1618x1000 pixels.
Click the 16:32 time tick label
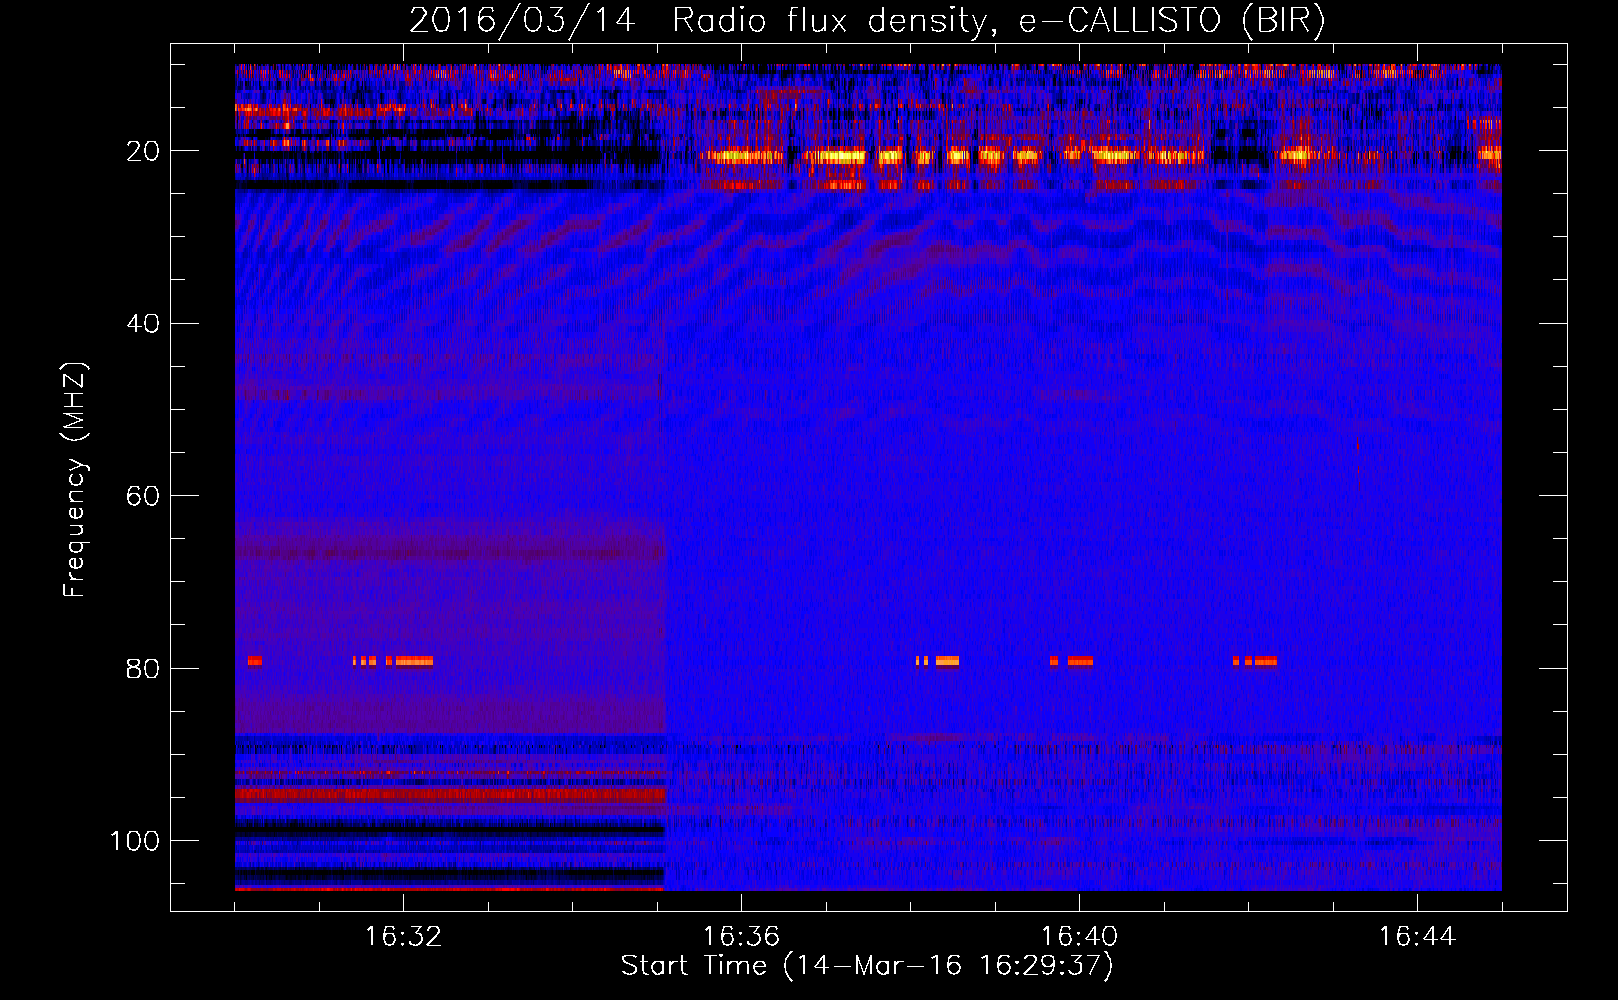(x=403, y=937)
